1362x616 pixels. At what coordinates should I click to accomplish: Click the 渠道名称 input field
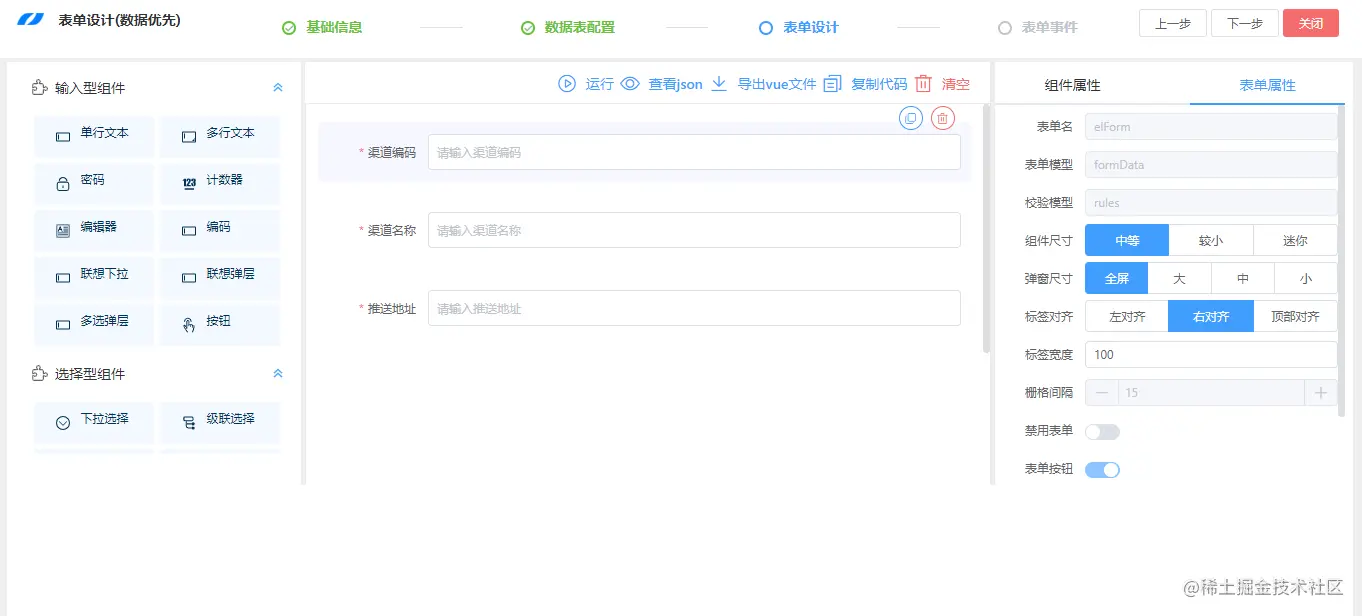pos(694,229)
